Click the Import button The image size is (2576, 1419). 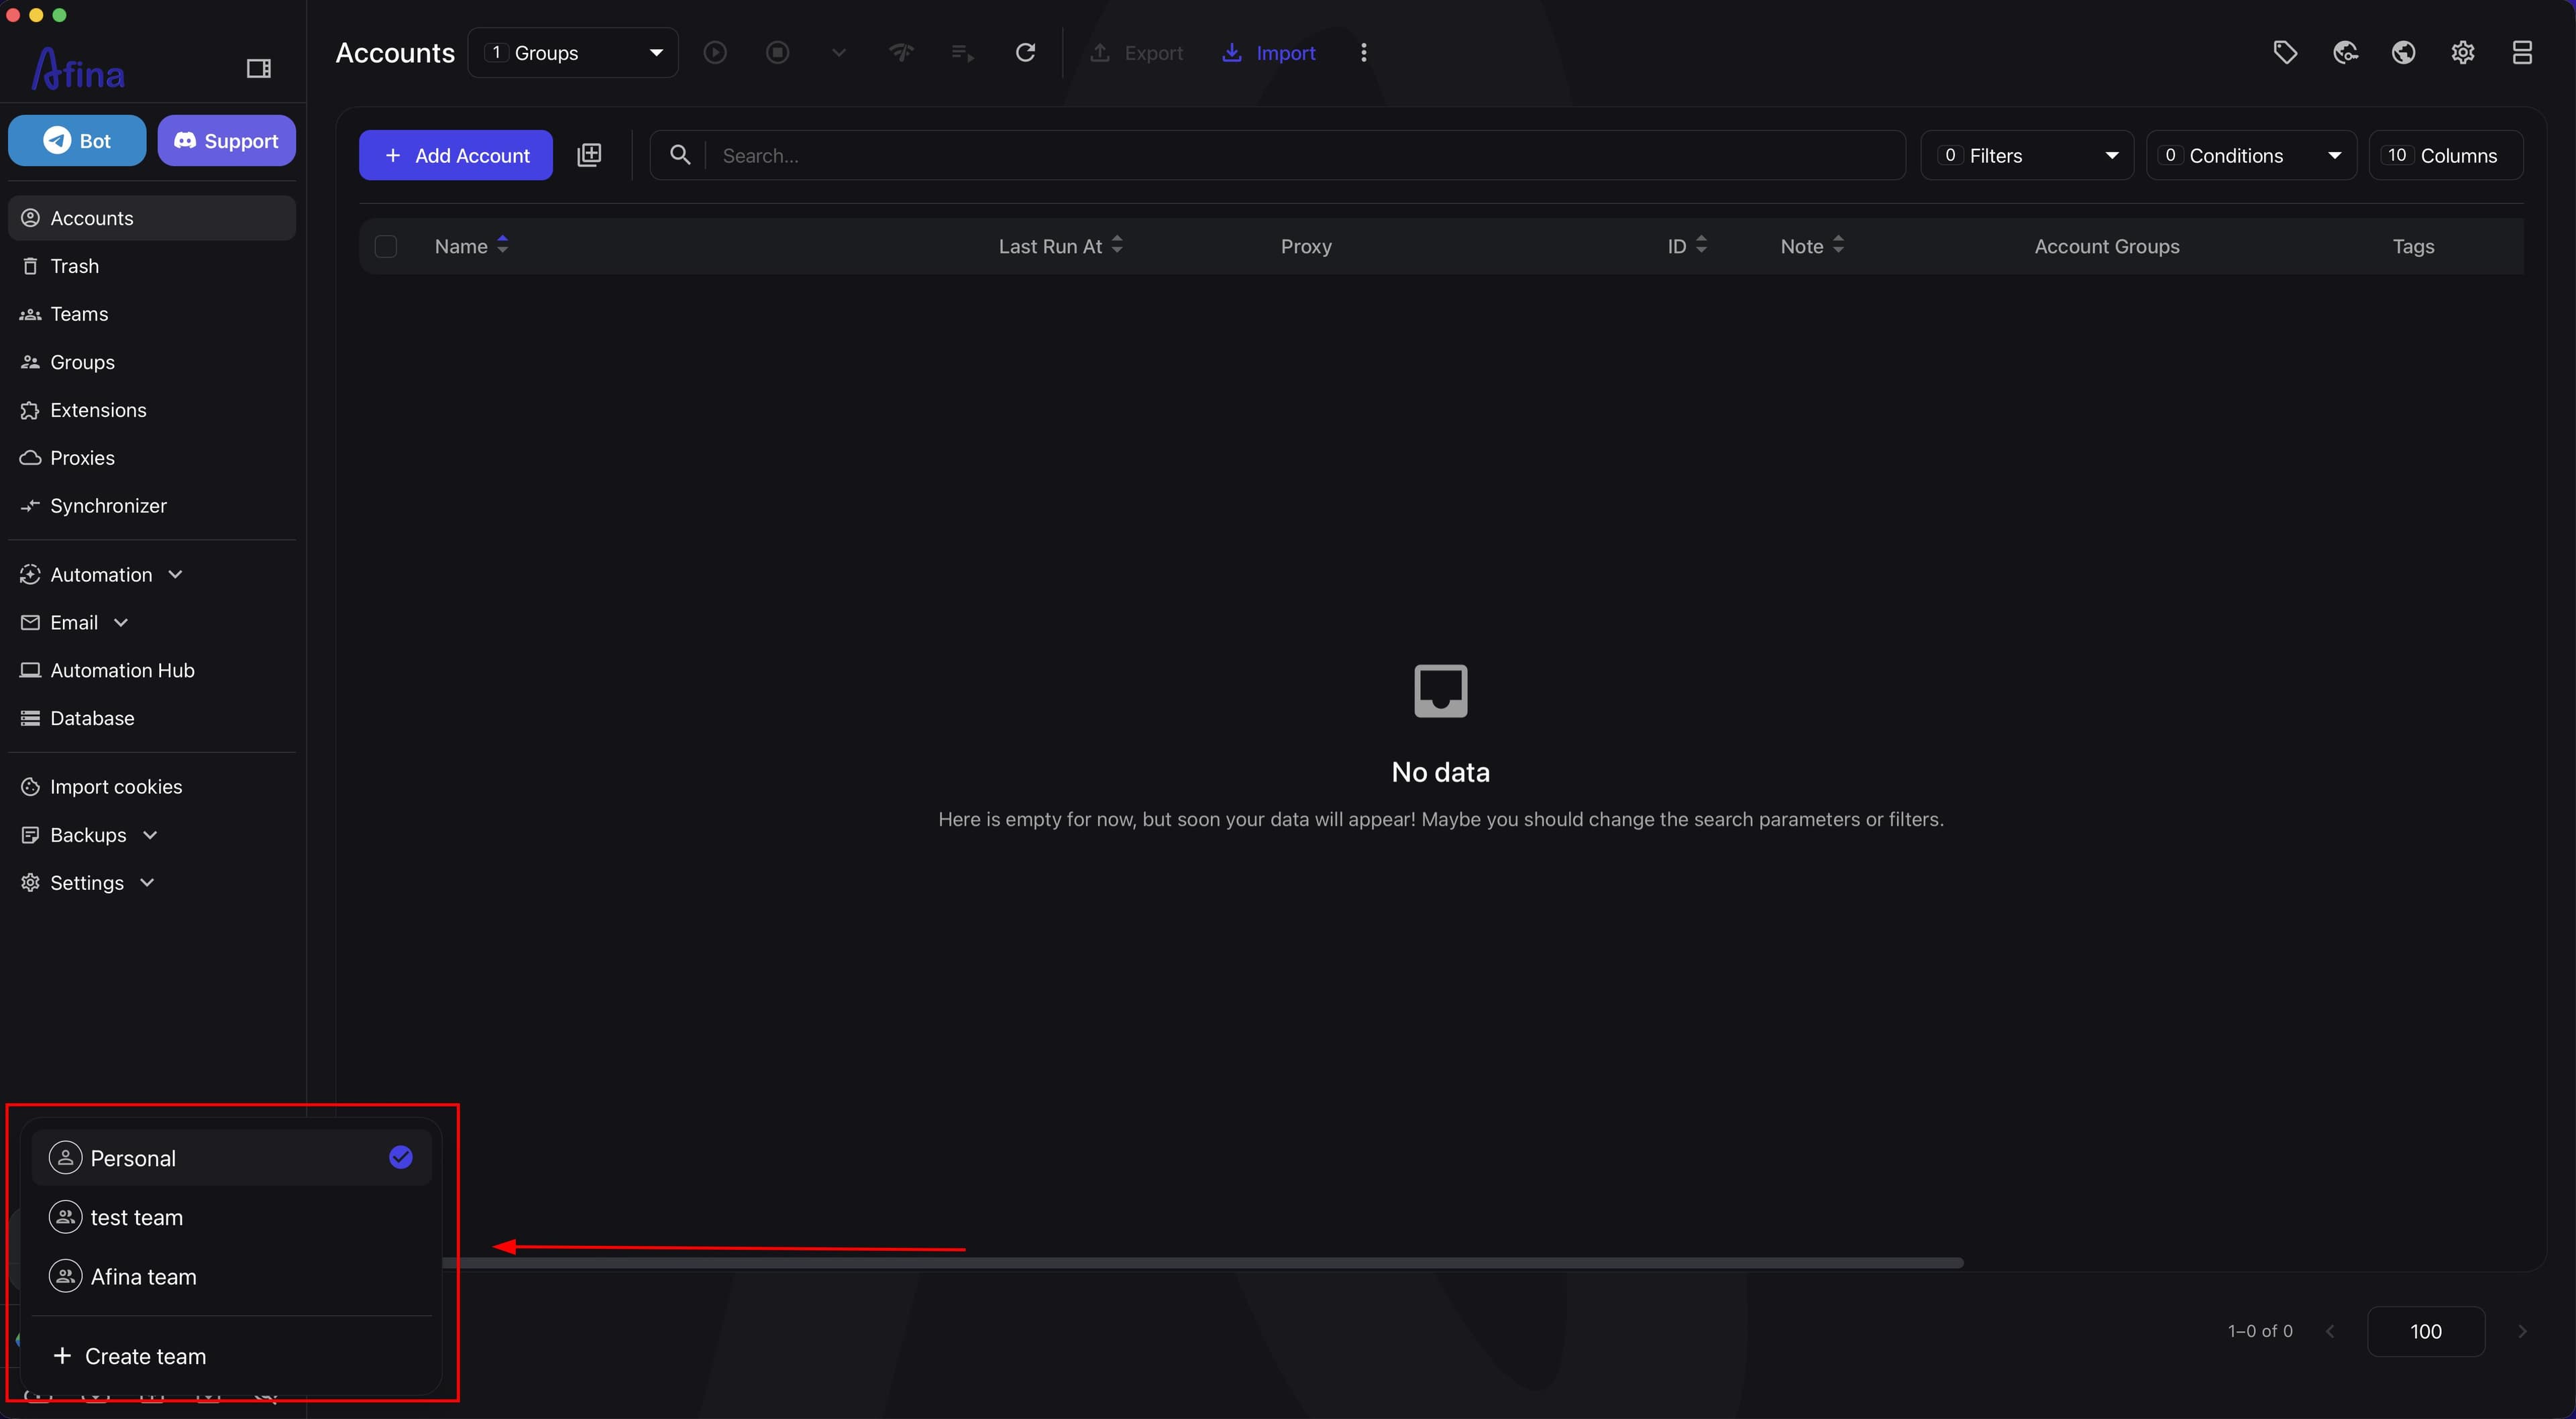tap(1270, 53)
